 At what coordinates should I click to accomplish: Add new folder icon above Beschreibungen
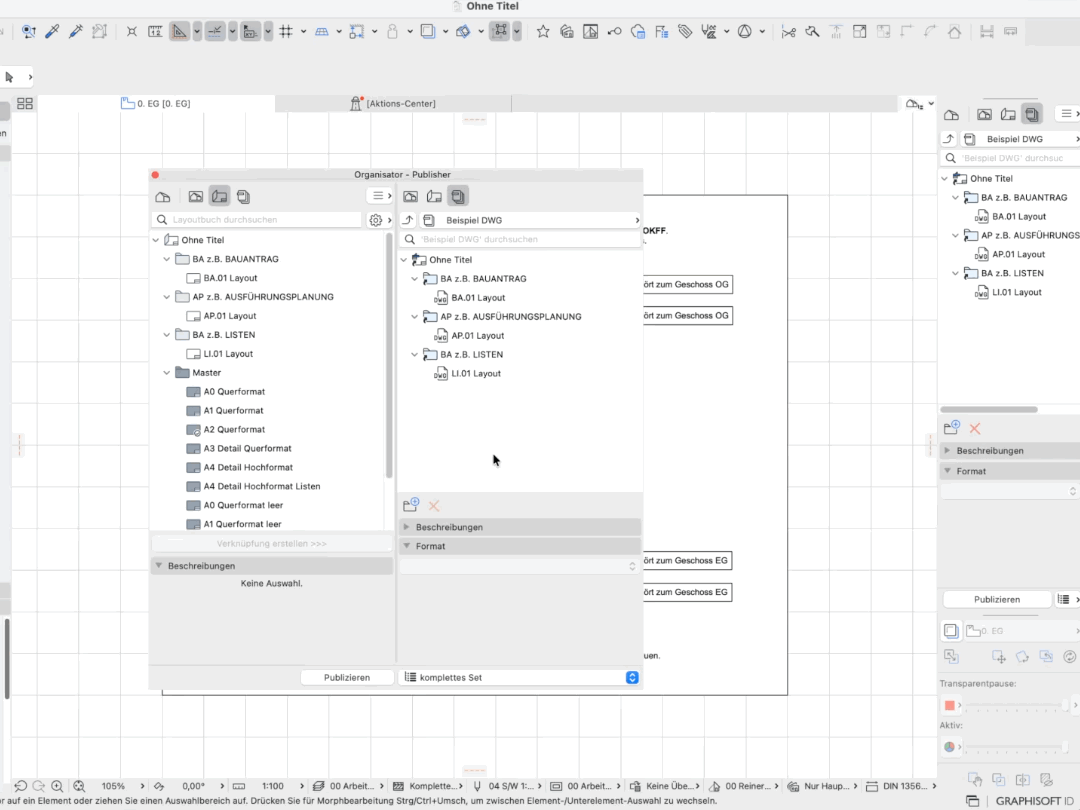411,505
